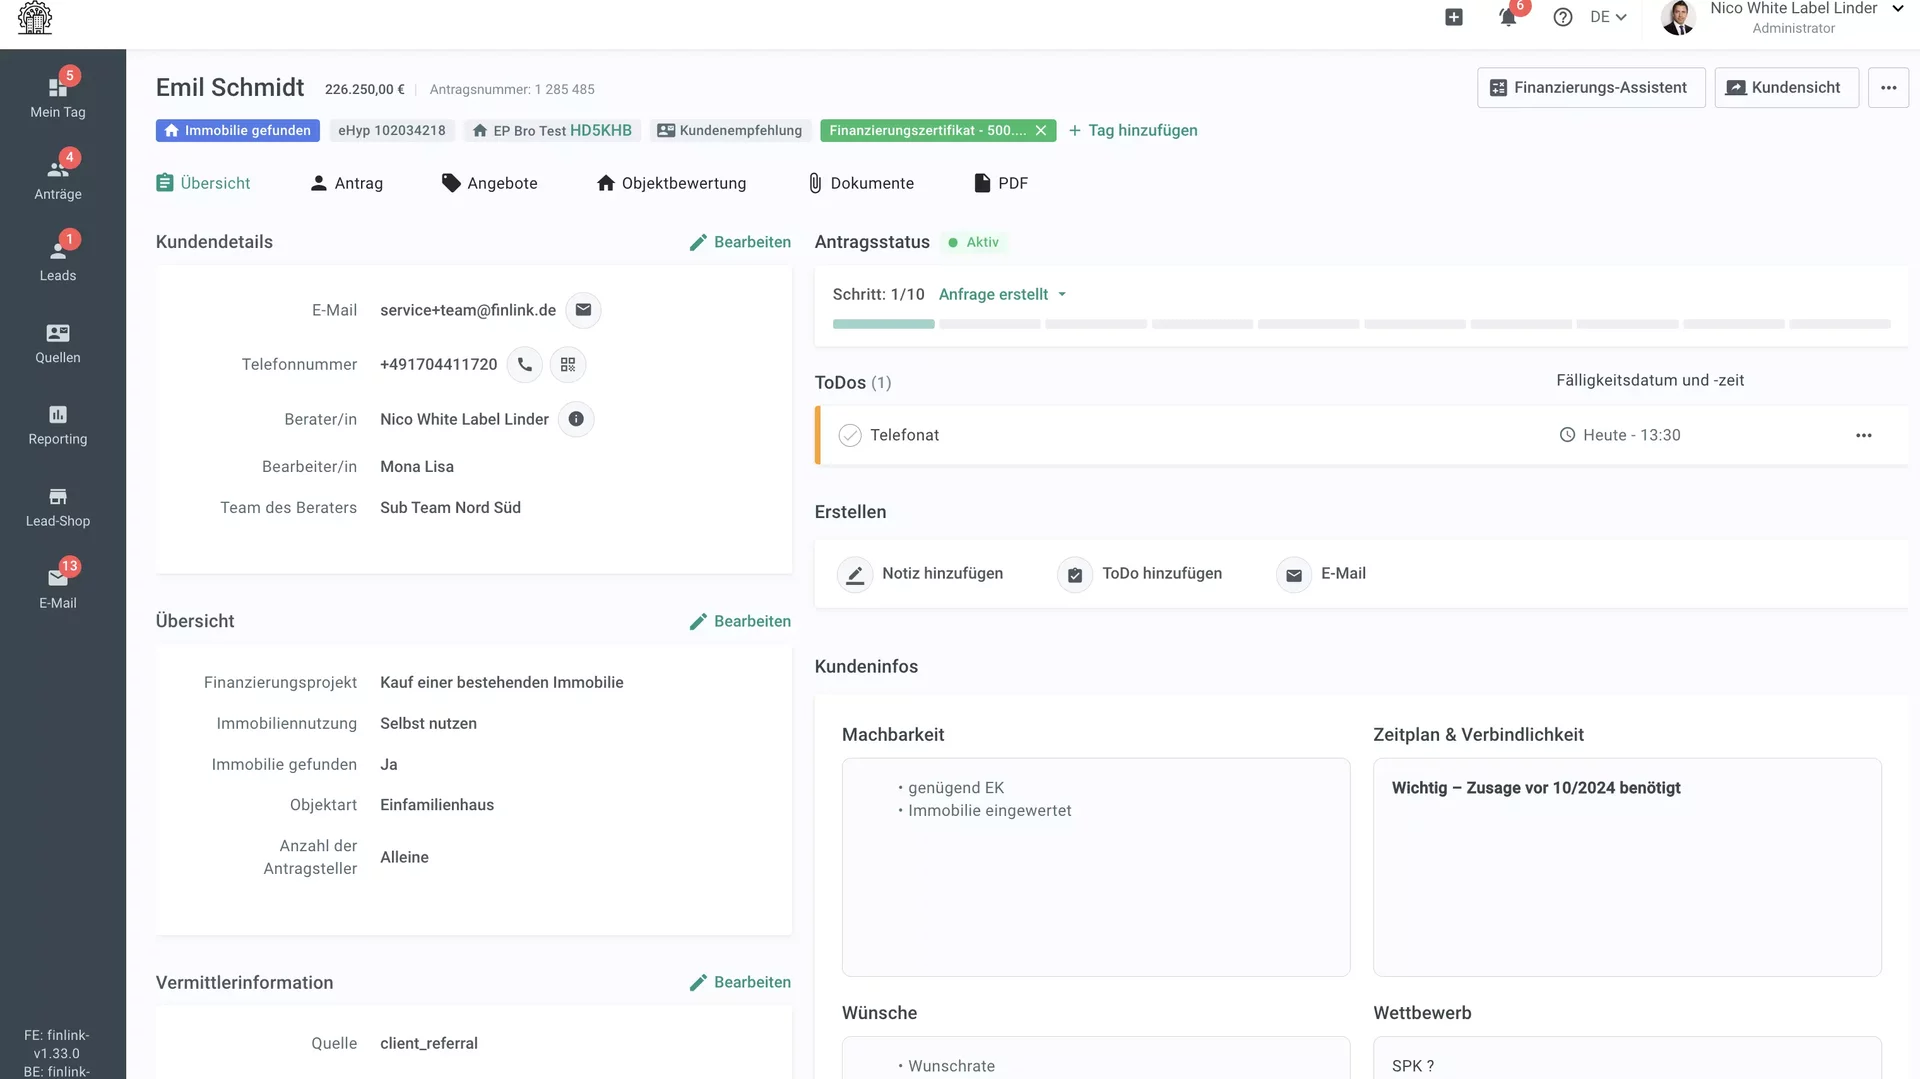Show the QR code for the phone number
Image resolution: width=1920 pixels, height=1079 pixels.
567,364
